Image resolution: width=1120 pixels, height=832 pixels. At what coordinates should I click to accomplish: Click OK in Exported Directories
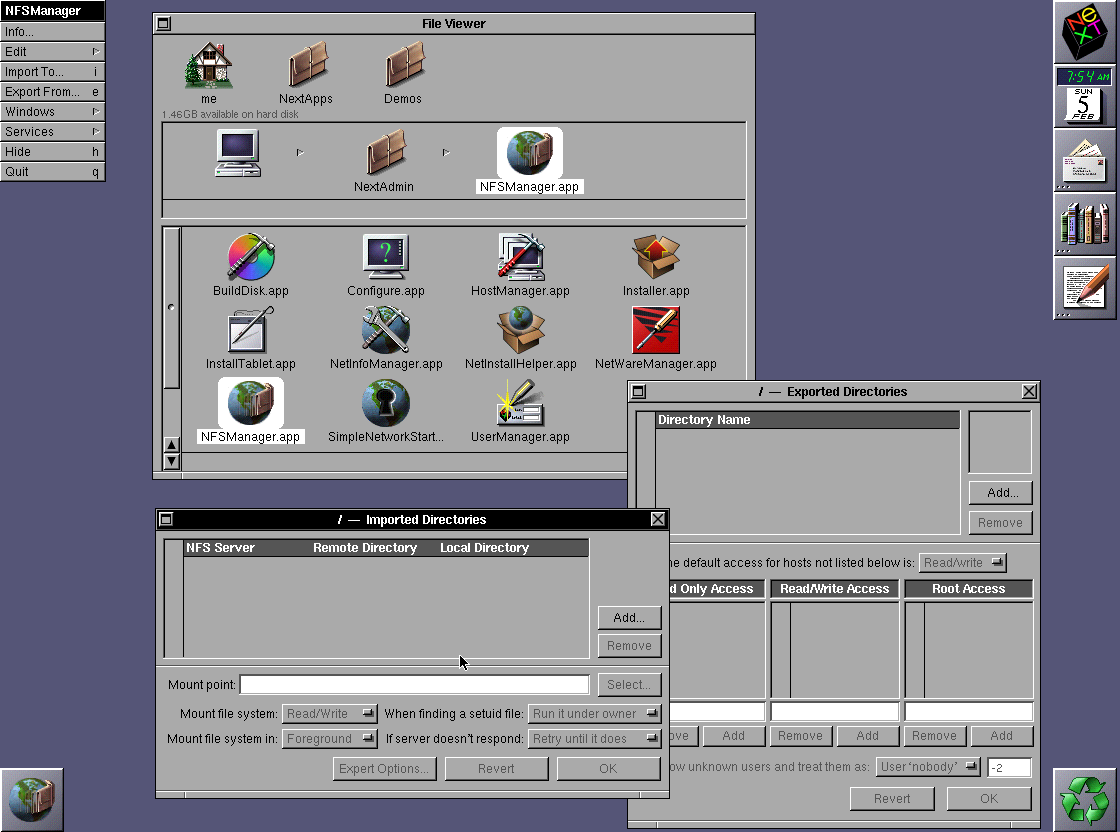click(x=989, y=798)
